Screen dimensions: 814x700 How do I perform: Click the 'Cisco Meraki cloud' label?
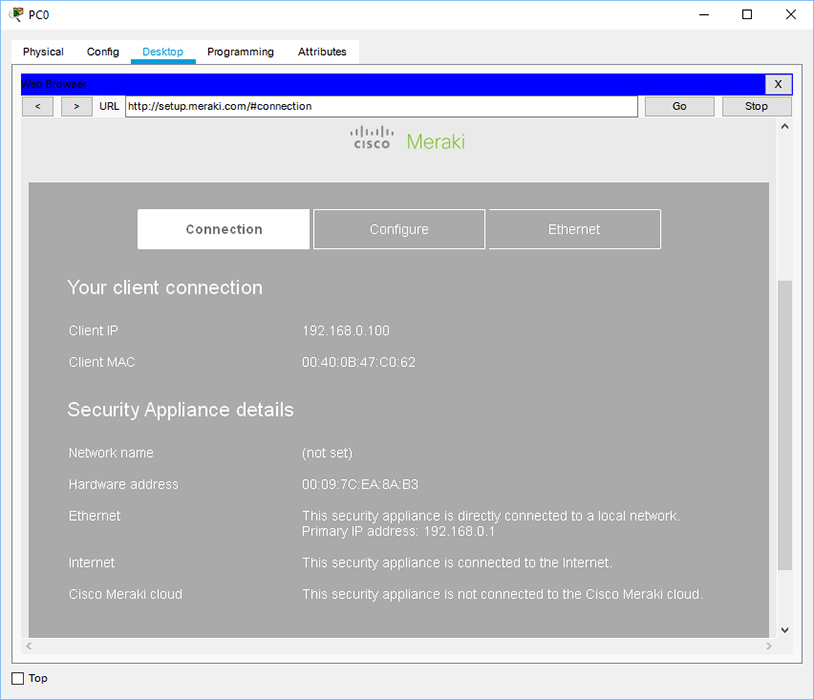(x=126, y=595)
